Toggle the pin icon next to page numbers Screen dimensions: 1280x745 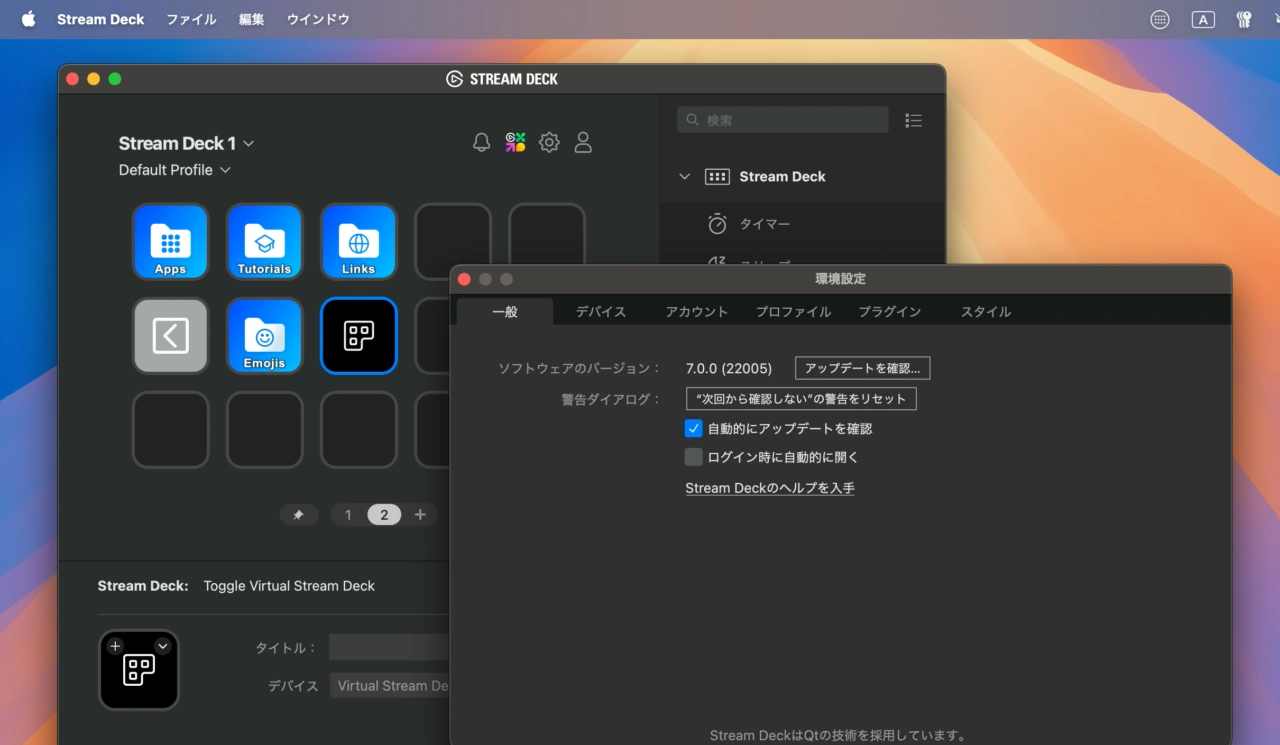point(299,514)
